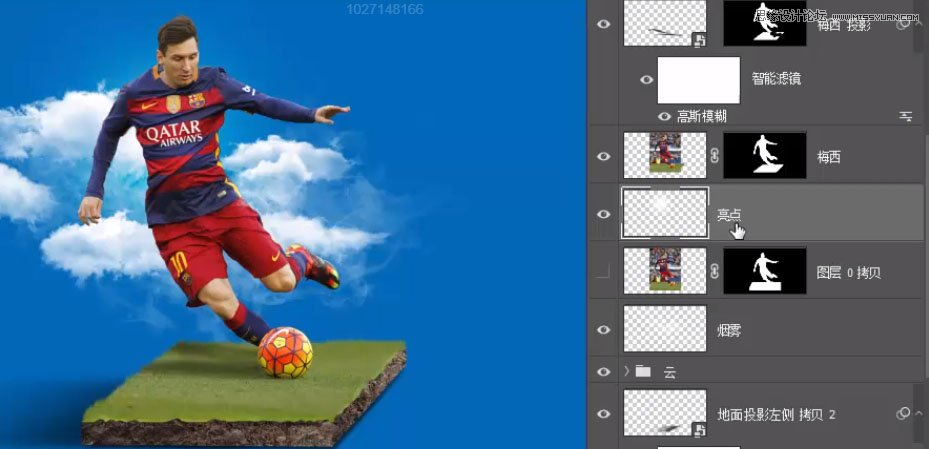Screen dimensions: 929x449
Task: Click the link icon on 图层 0 拷贝 layer
Action: [715, 272]
